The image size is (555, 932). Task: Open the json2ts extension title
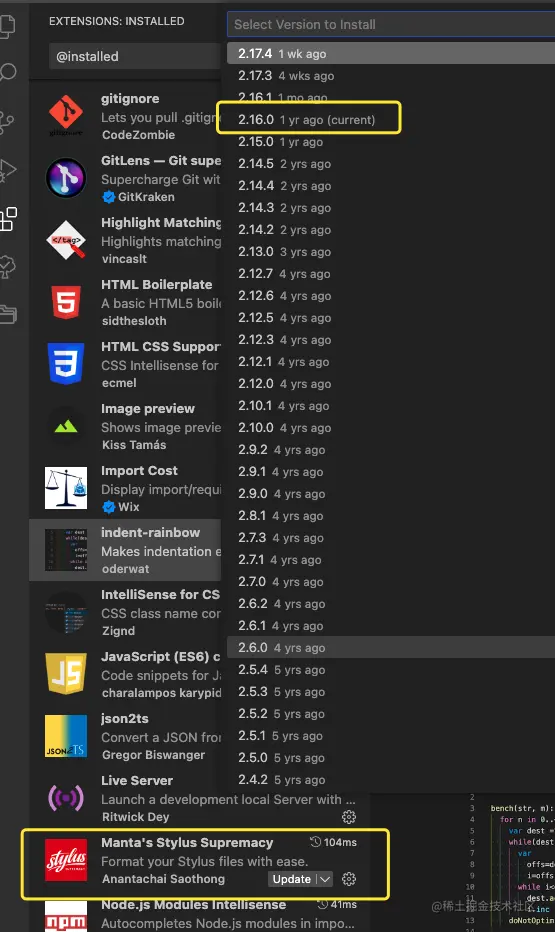(x=125, y=718)
